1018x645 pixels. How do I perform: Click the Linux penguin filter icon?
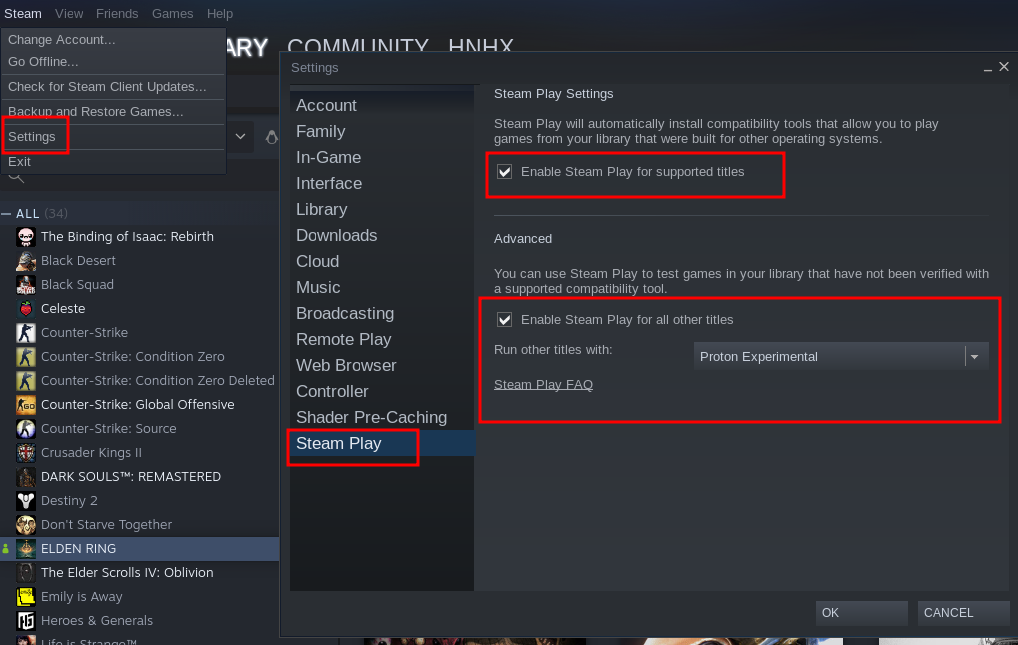(271, 136)
